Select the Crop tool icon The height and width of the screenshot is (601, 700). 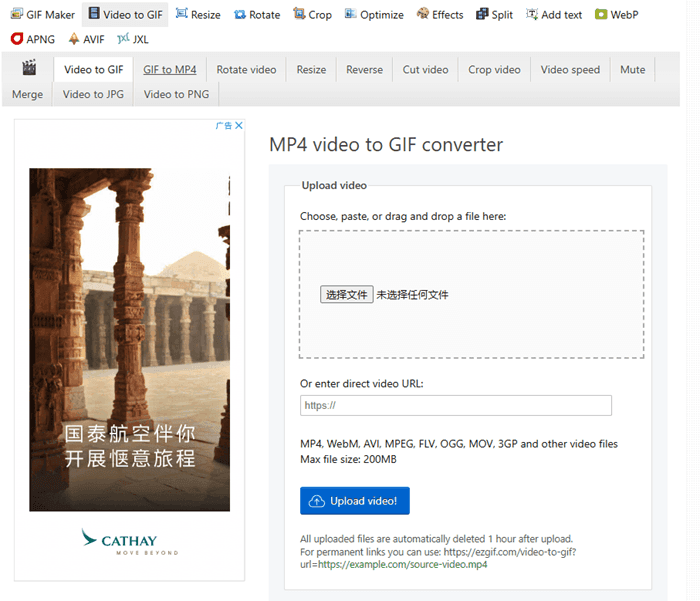[299, 14]
